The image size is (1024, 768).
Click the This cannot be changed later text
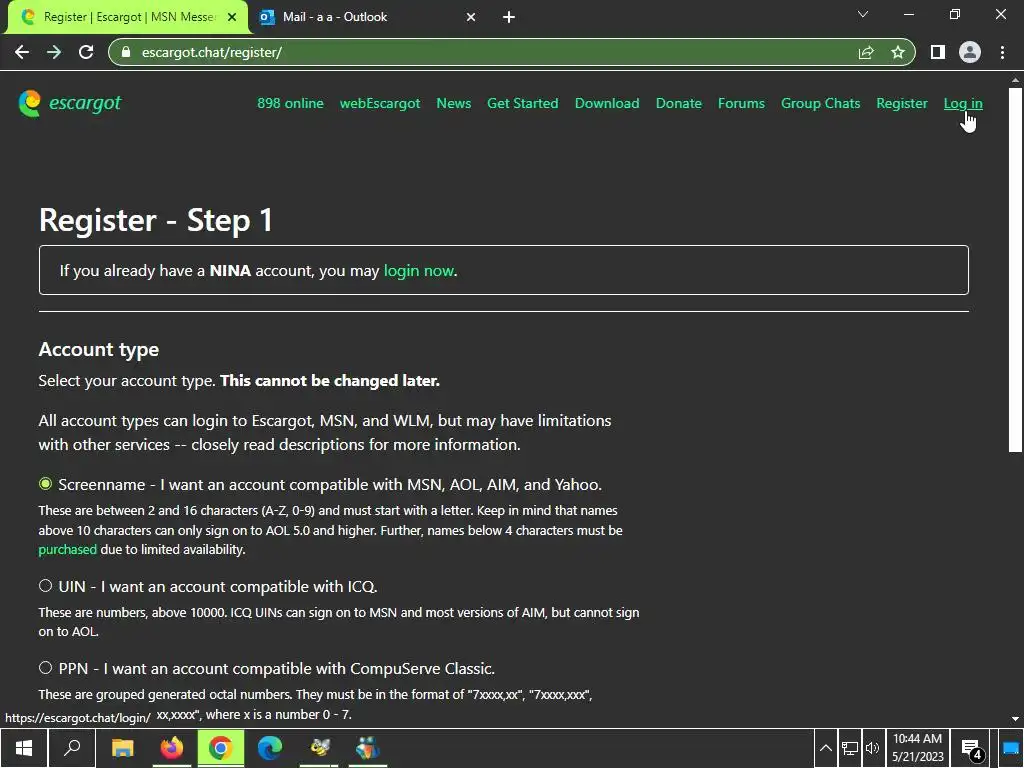330,381
